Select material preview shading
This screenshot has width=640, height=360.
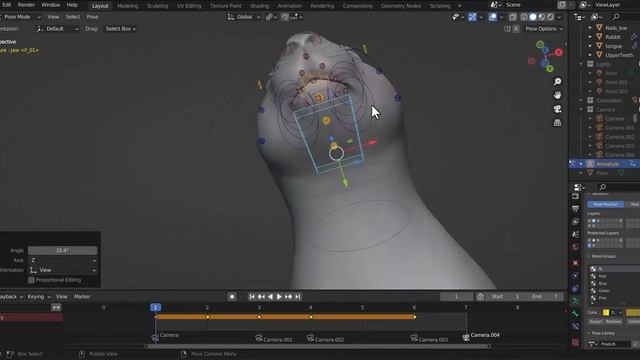pyautogui.click(x=542, y=17)
